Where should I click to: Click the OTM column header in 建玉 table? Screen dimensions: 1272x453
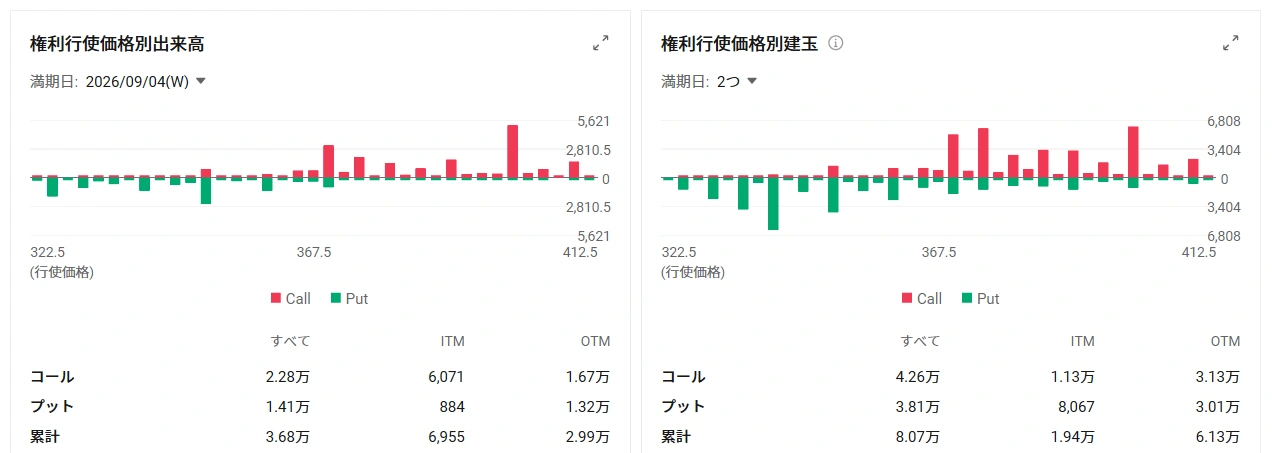click(1225, 341)
